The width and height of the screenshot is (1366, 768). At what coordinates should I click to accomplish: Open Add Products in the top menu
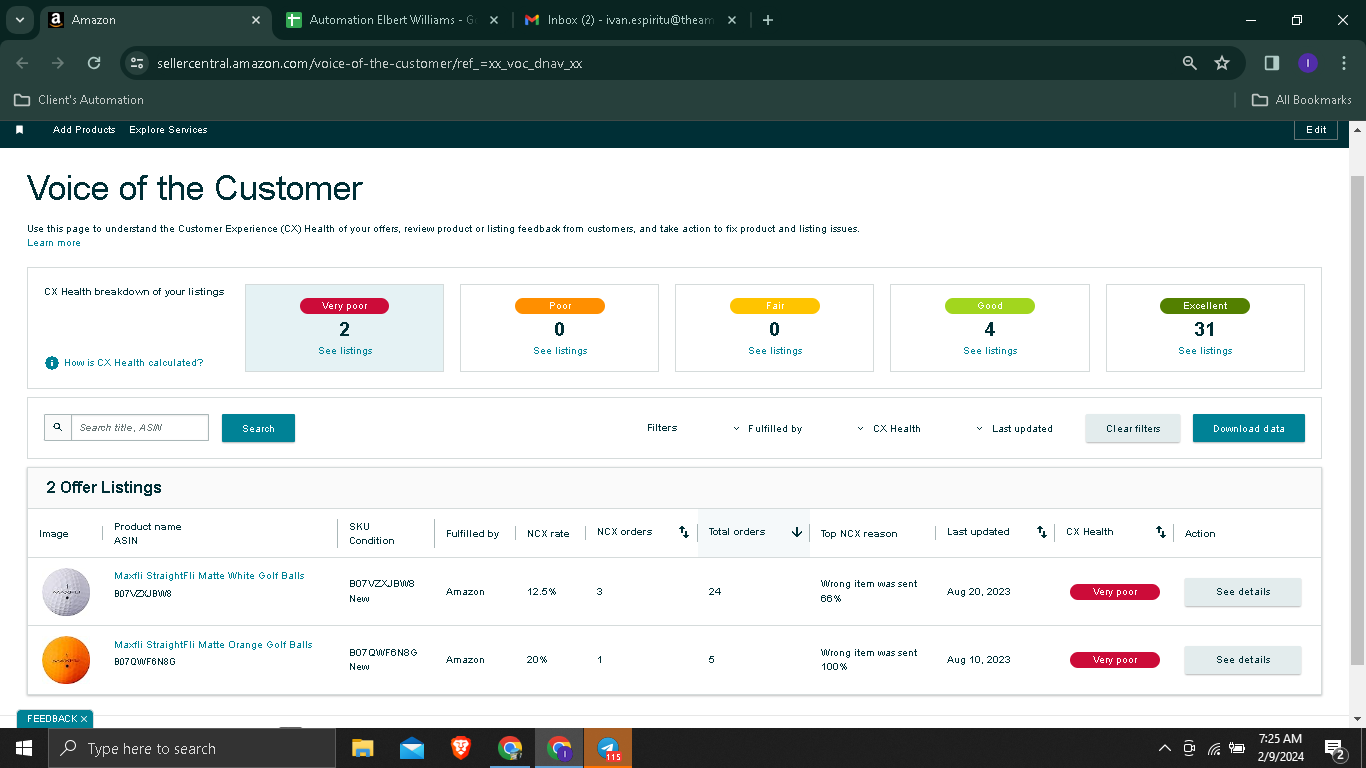[x=84, y=130]
